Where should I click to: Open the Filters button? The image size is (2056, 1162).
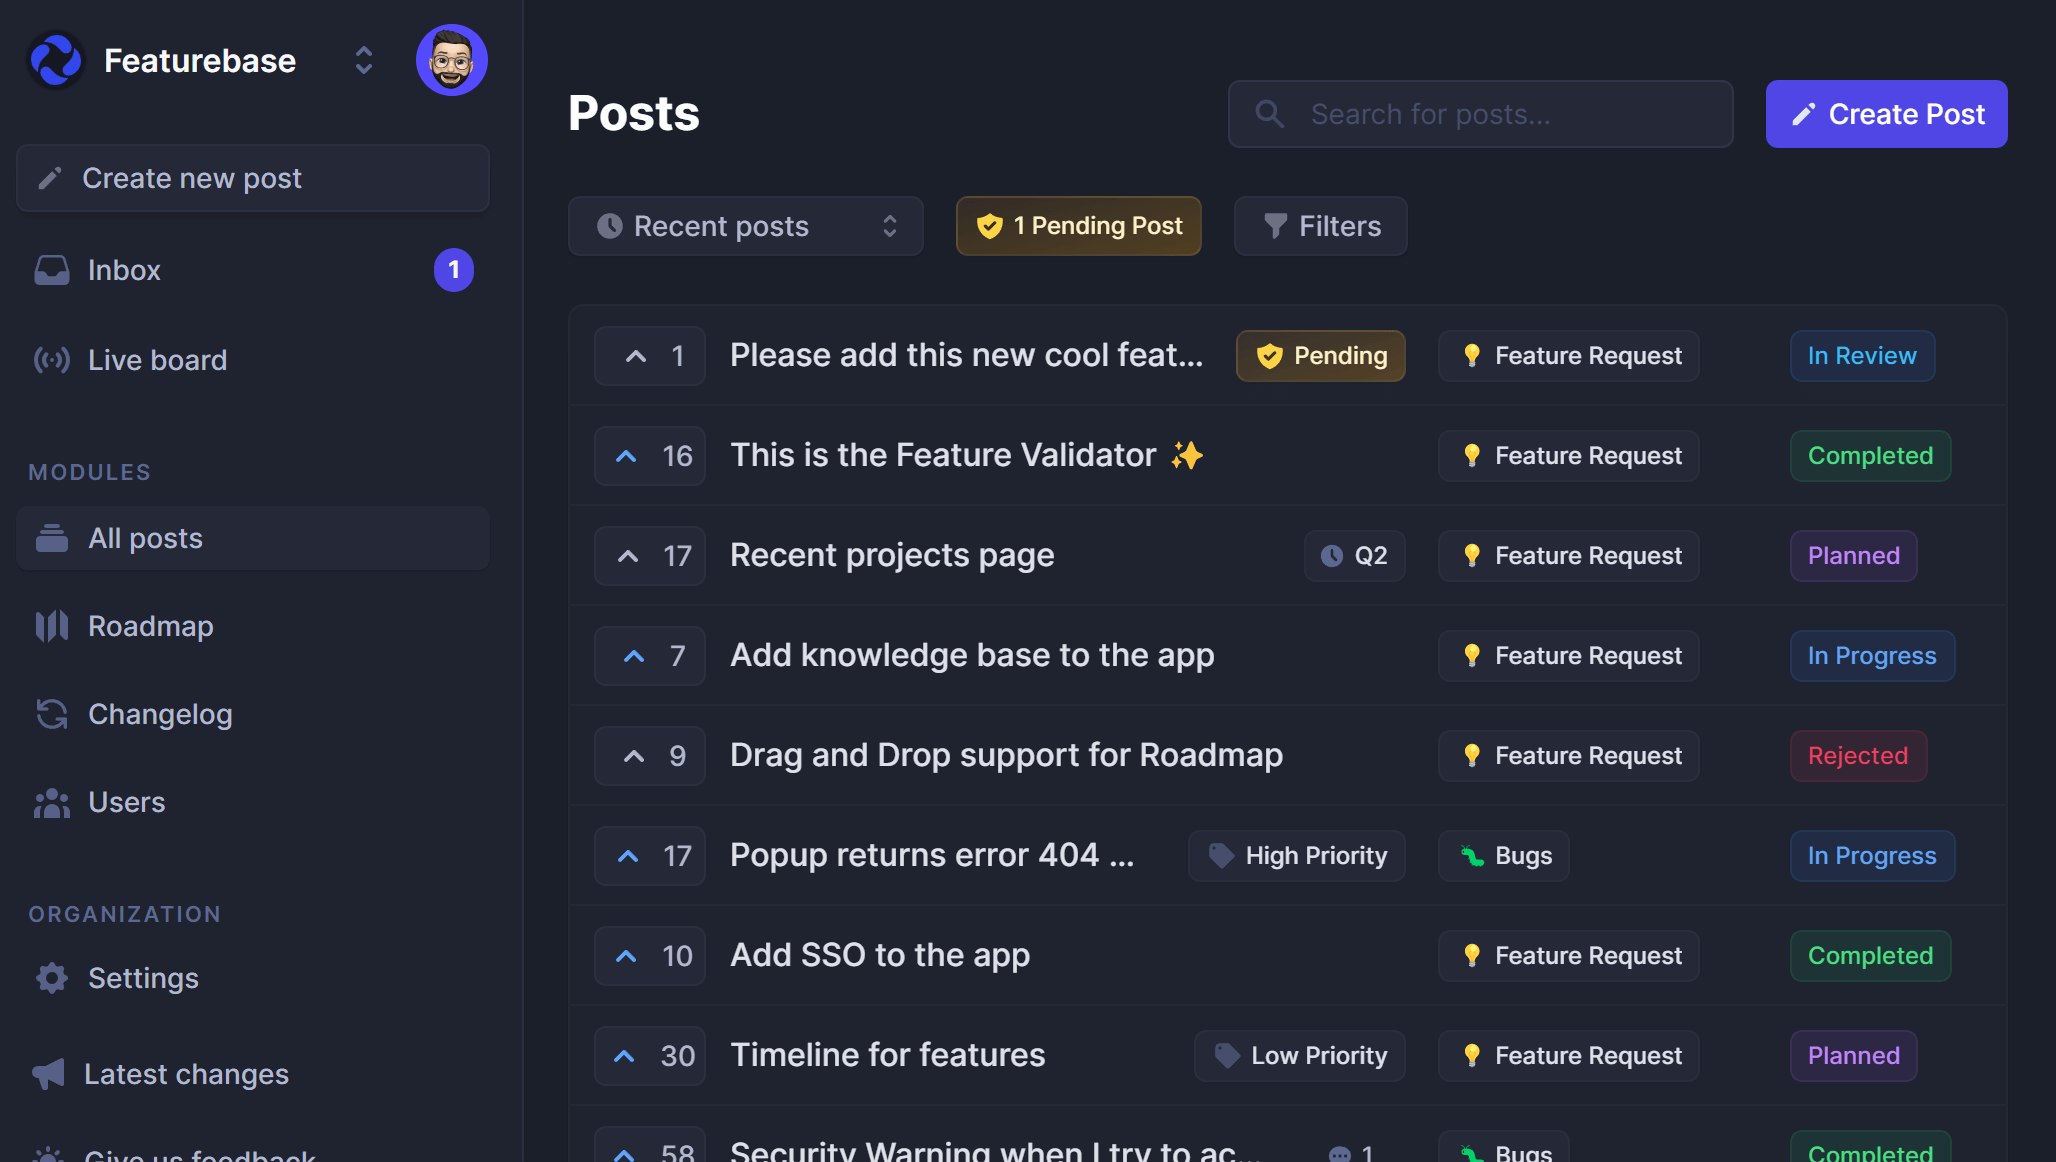pyautogui.click(x=1320, y=226)
